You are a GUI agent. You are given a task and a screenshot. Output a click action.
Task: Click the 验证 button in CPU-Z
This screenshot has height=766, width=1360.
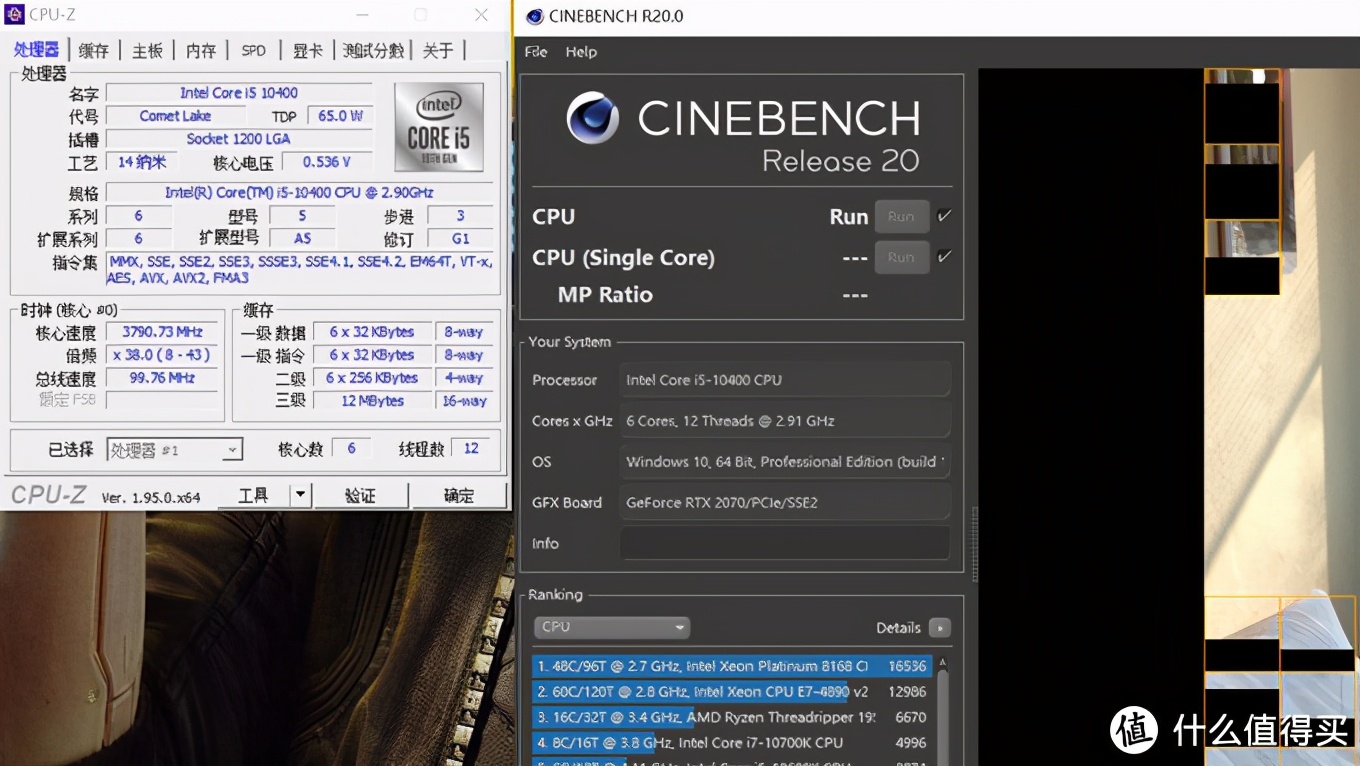(360, 495)
